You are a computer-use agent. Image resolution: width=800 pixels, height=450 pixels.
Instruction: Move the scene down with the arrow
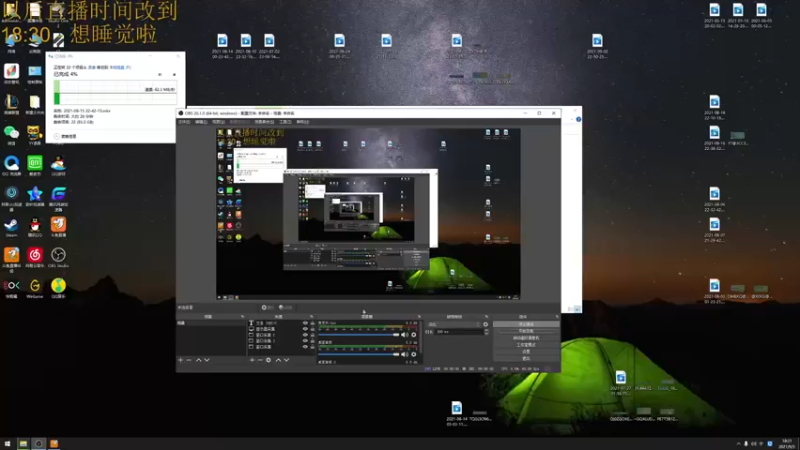pos(207,360)
